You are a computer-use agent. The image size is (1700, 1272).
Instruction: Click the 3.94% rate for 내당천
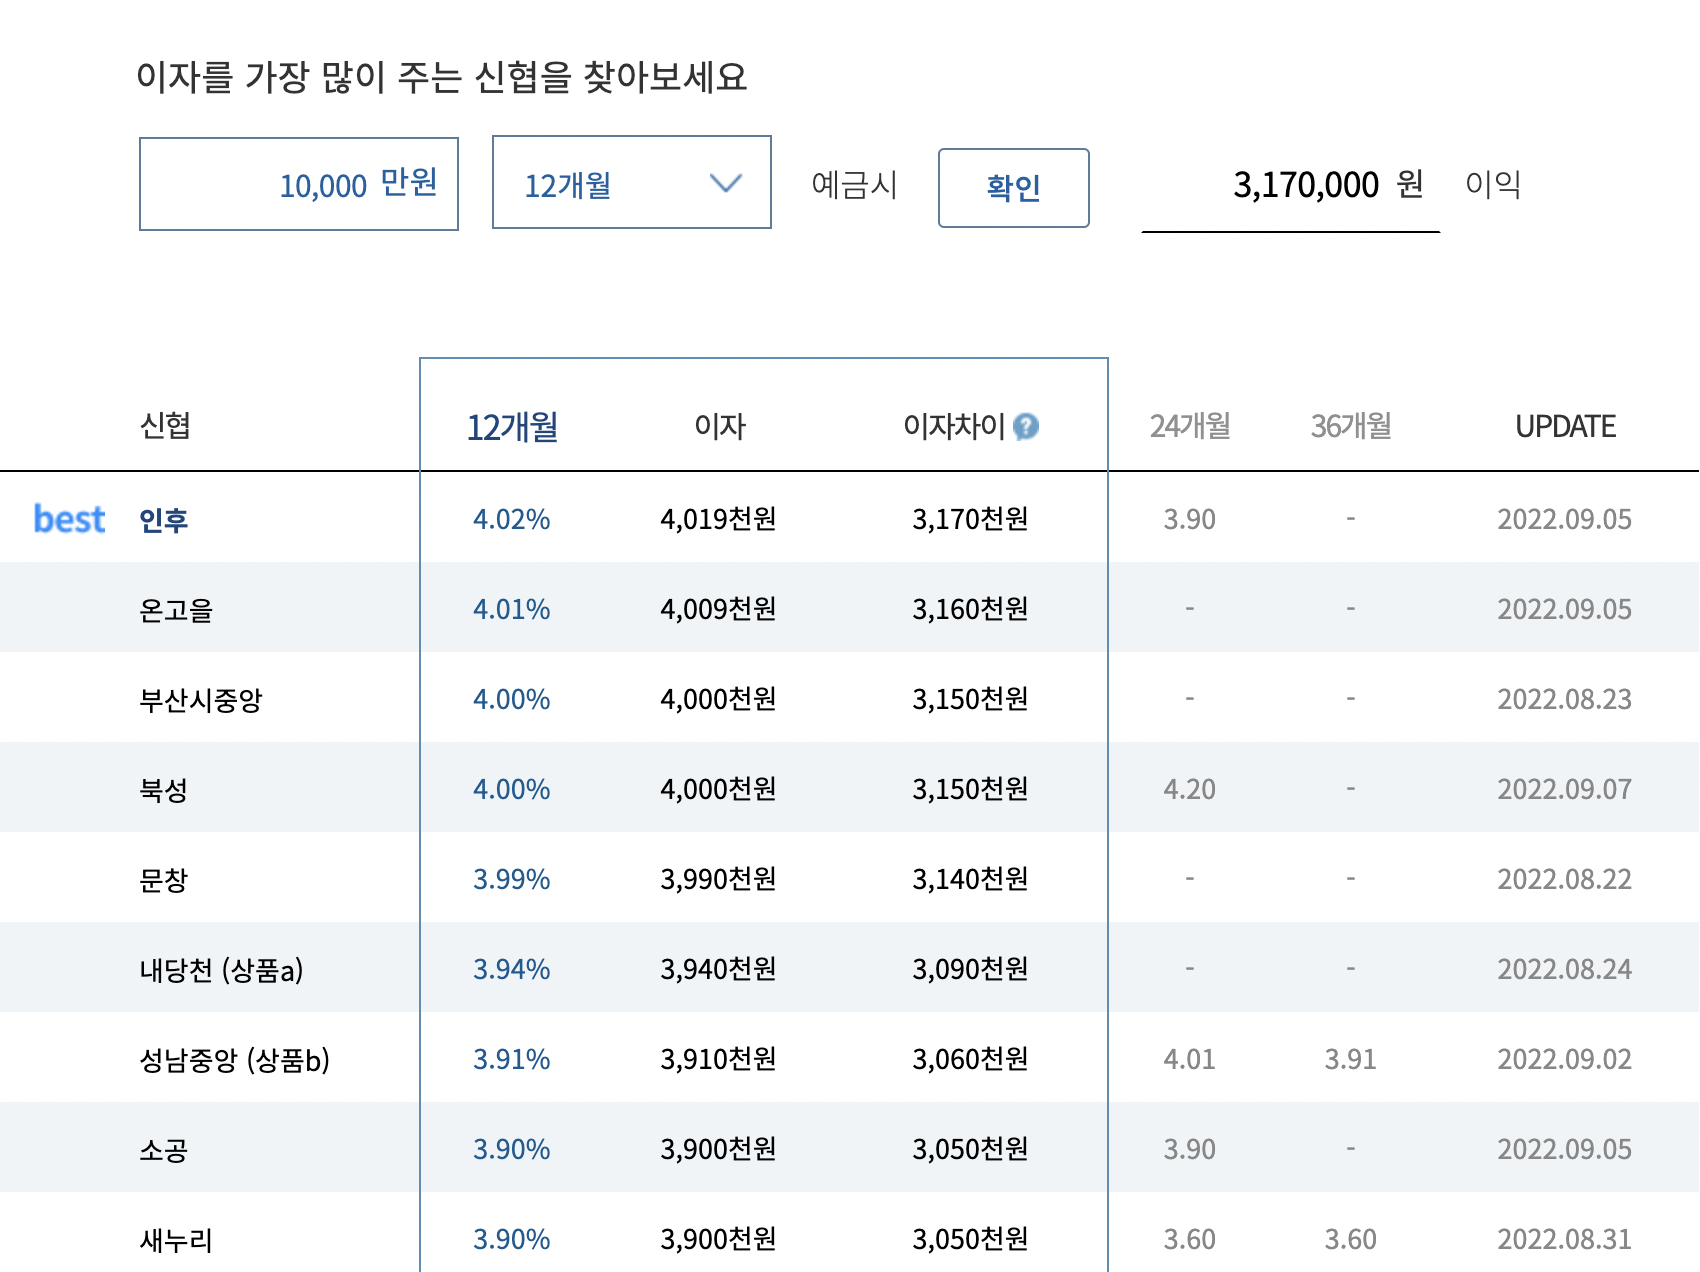click(512, 969)
